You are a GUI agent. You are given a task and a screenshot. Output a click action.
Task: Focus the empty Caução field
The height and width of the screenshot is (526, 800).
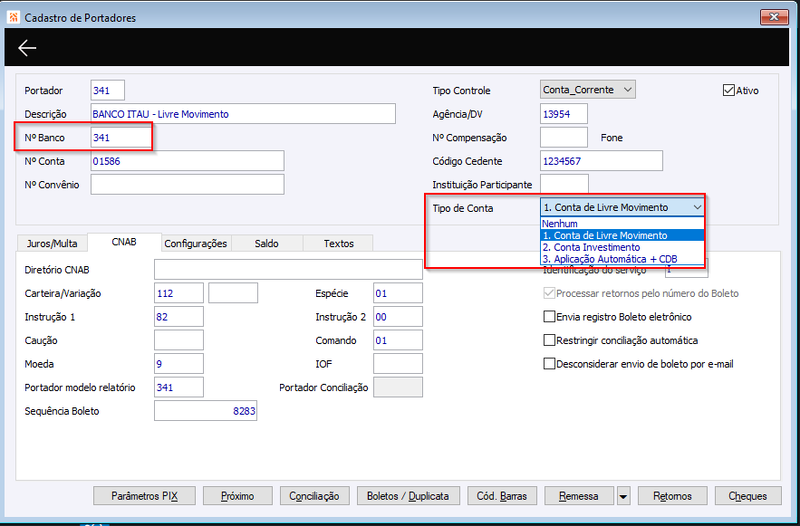(179, 340)
